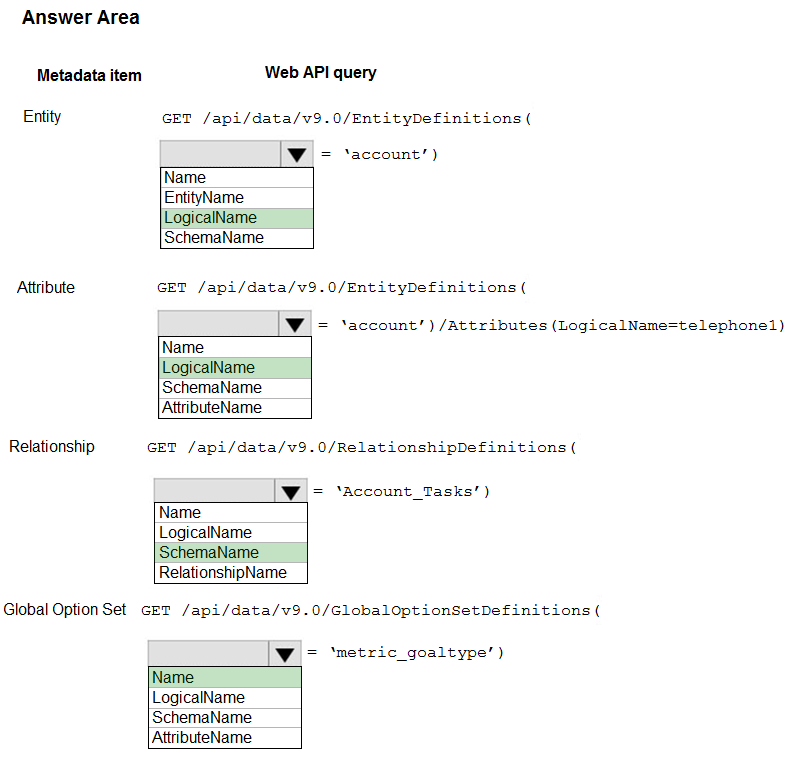
Task: Choose AttributeName in Global Option Set list
Action: pyautogui.click(x=225, y=738)
